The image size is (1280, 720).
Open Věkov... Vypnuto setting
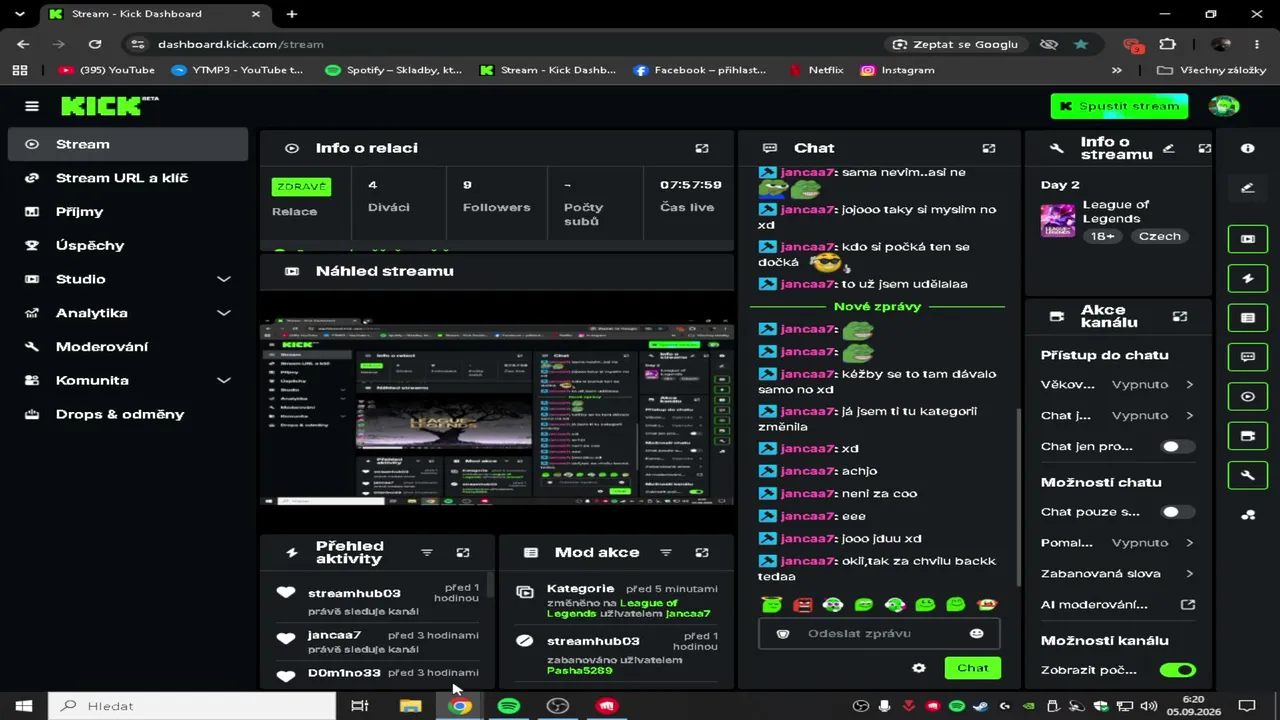(1117, 384)
